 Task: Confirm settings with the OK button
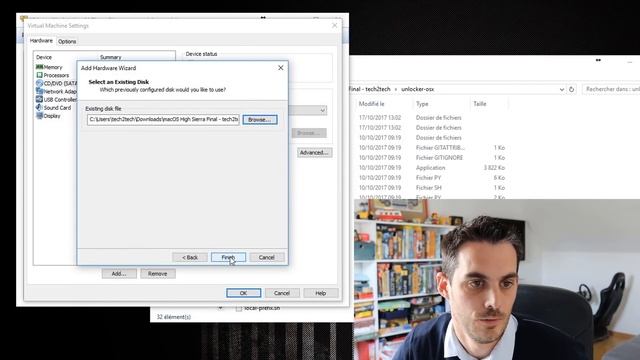(x=244, y=293)
